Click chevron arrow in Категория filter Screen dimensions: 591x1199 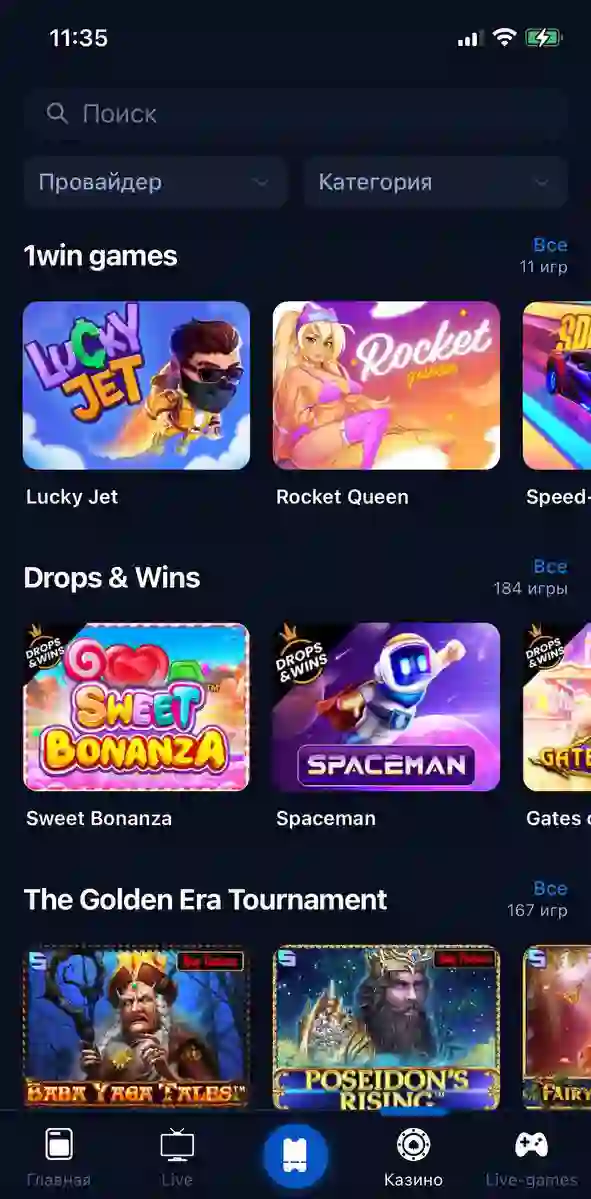pos(542,183)
